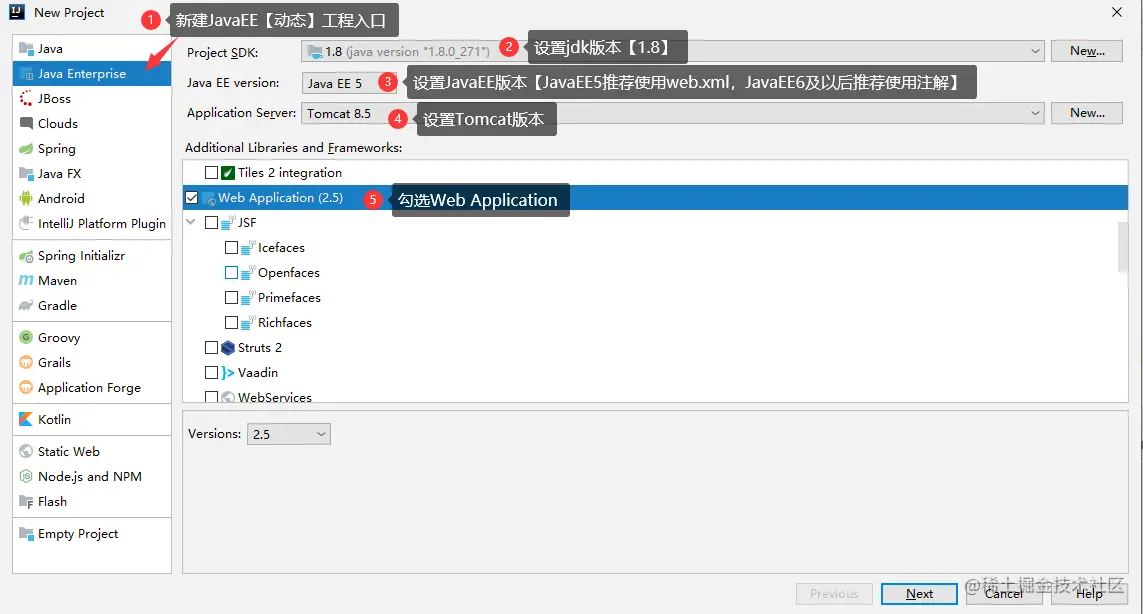The width and height of the screenshot is (1143, 614).
Task: Click the Android robot icon
Action: [x=26, y=198]
